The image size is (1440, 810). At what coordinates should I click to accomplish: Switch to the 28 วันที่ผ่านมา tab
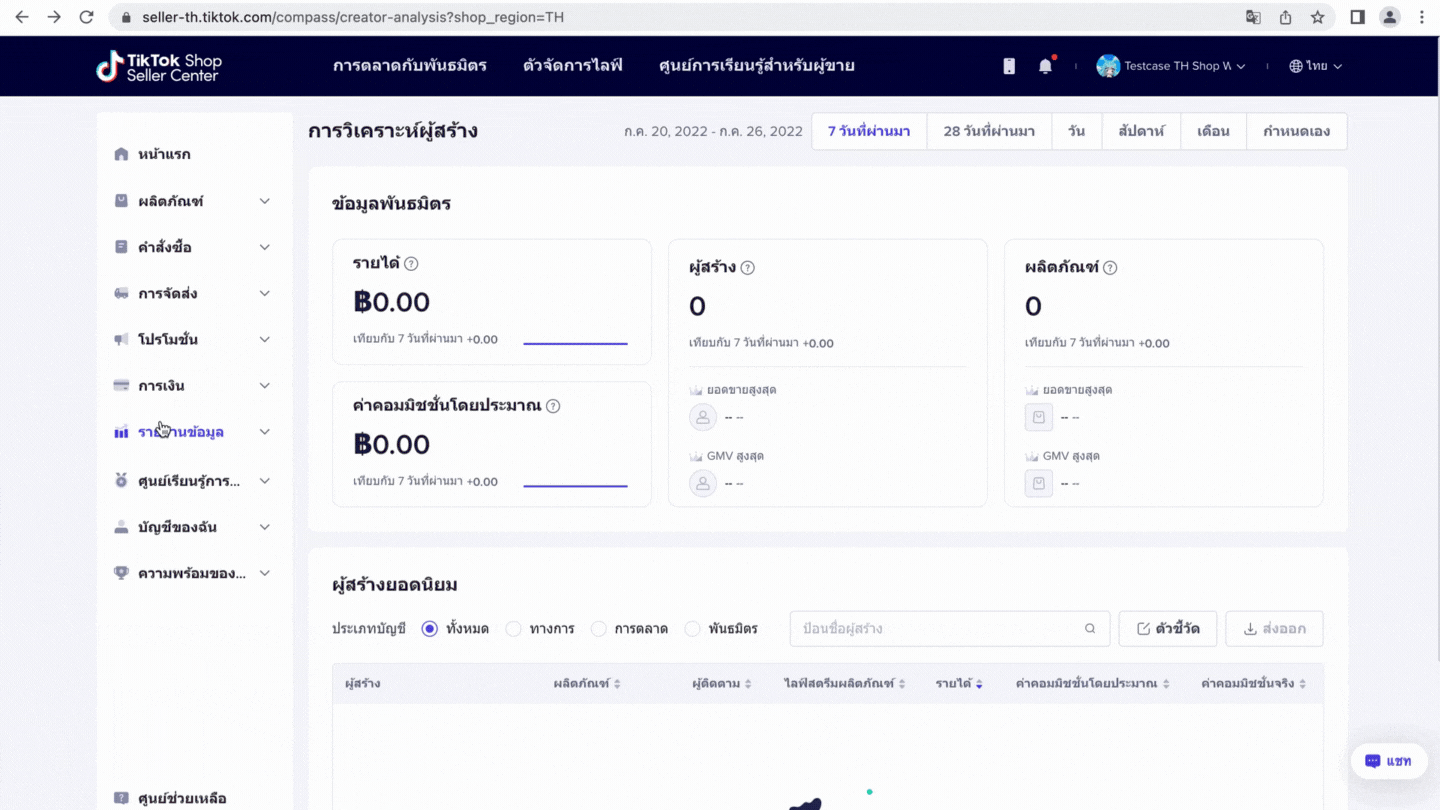point(988,131)
